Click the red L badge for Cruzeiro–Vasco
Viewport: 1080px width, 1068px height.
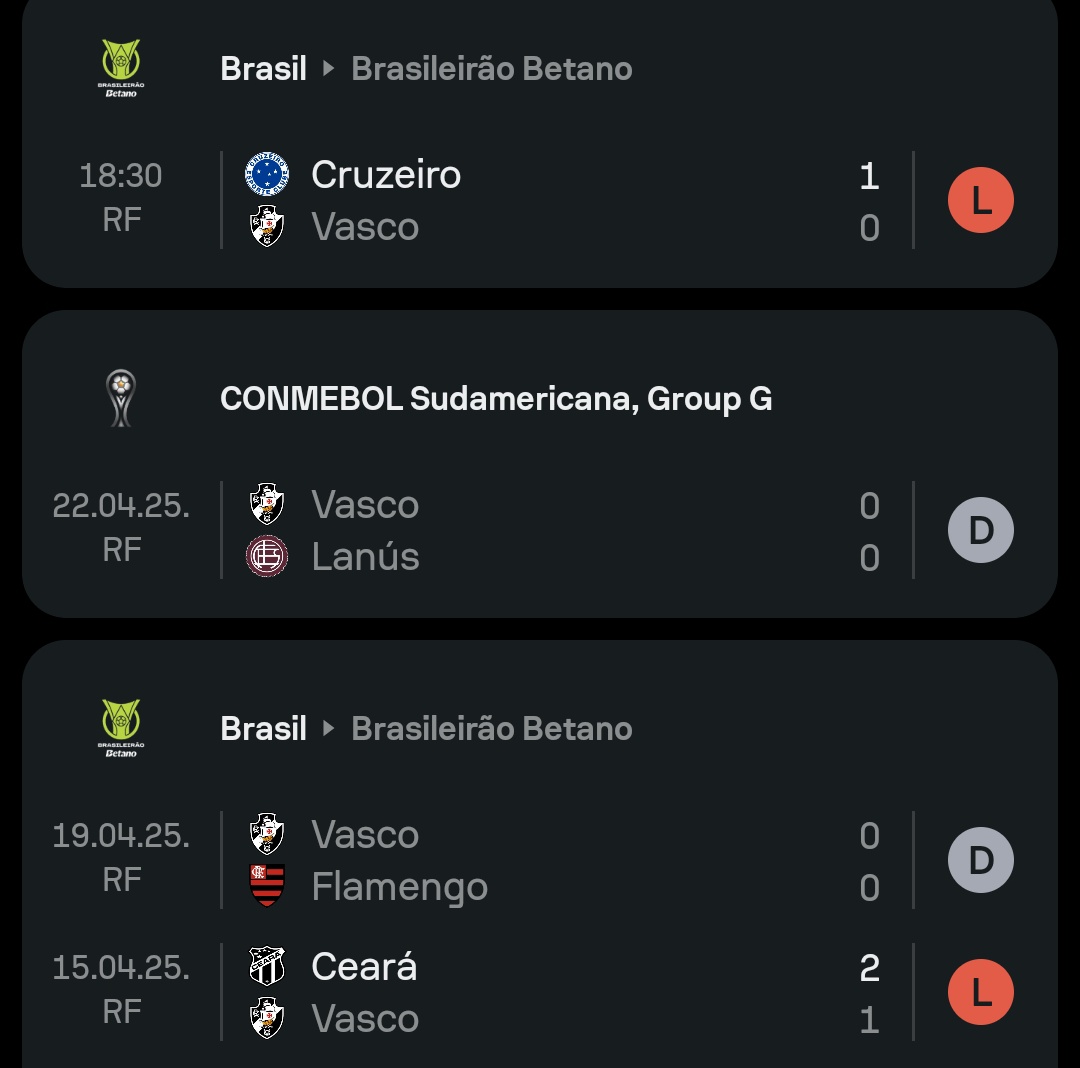tap(980, 200)
